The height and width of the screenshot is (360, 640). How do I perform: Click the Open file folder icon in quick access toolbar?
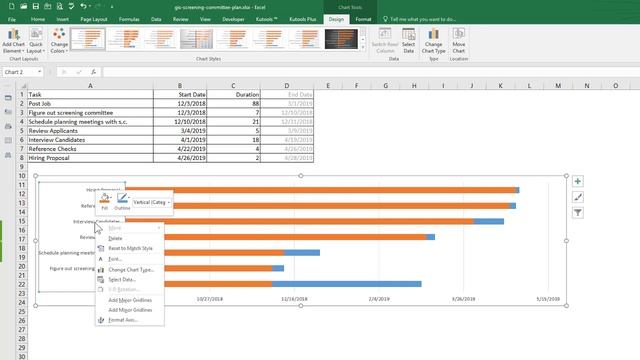[x=24, y=7]
